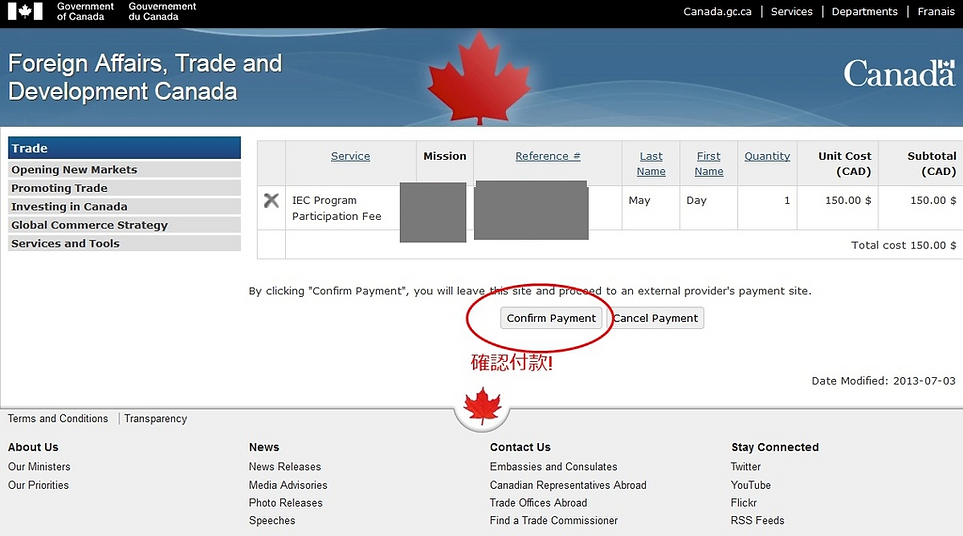This screenshot has width=963, height=536.
Task: Open Canadian Representatives Abroad link
Action: pyautogui.click(x=568, y=485)
